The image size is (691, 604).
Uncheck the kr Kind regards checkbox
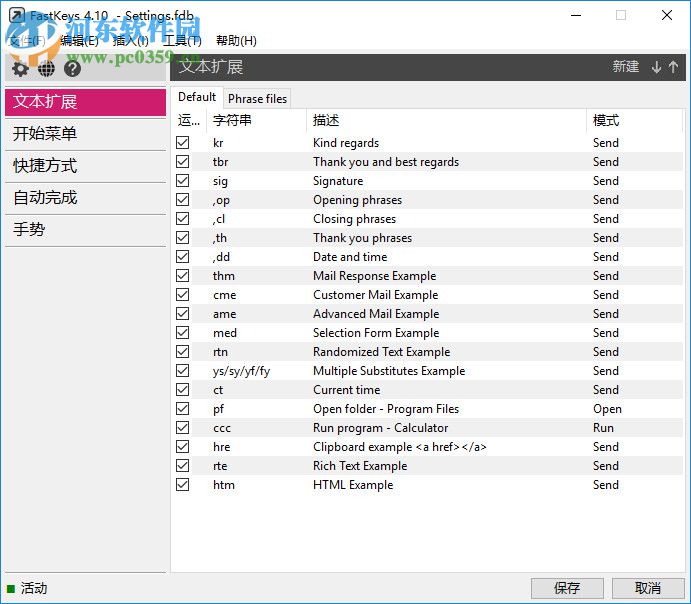click(182, 143)
